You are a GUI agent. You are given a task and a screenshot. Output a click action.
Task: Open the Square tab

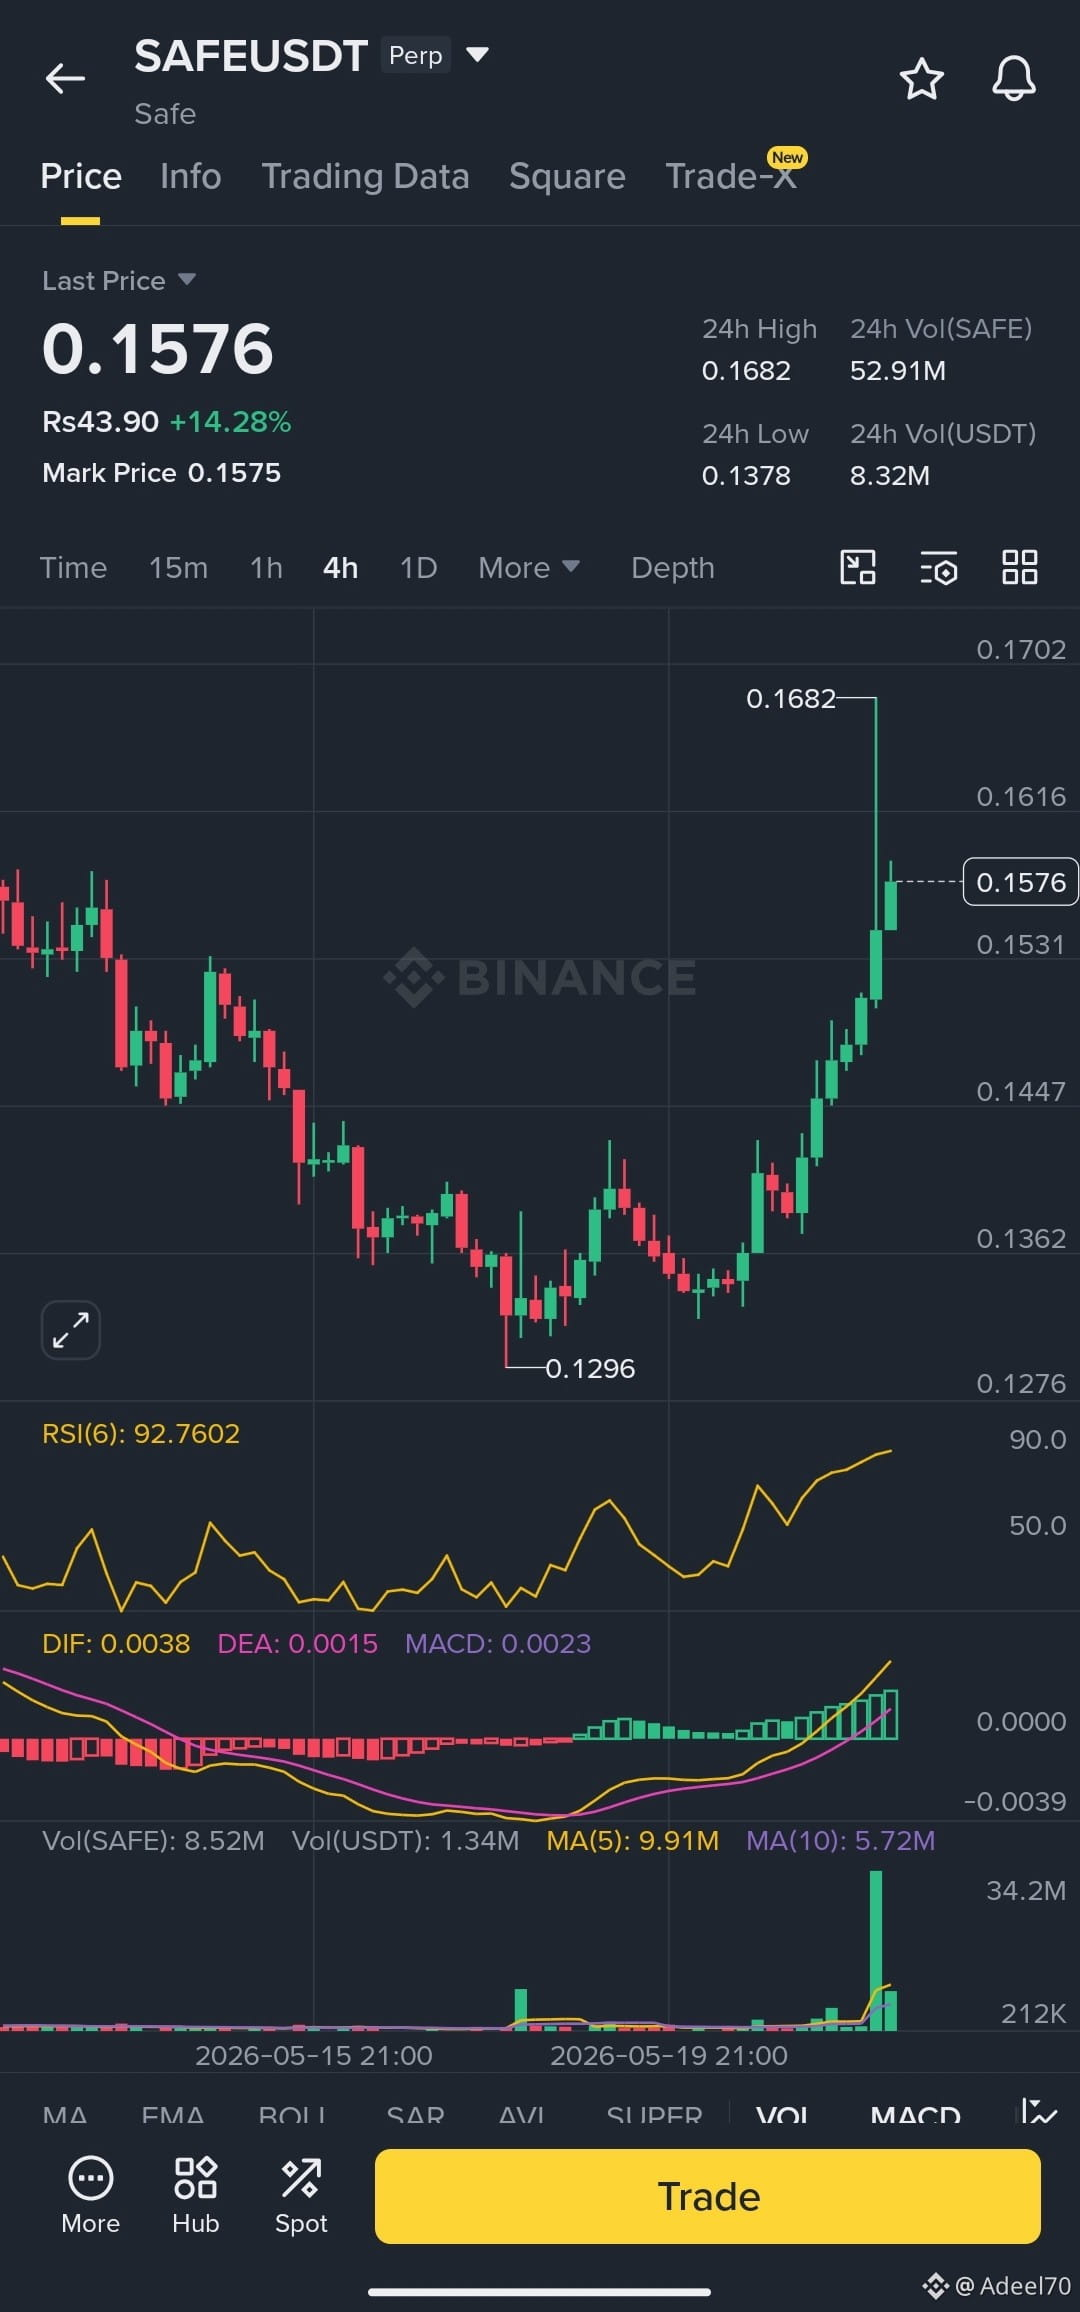567,176
